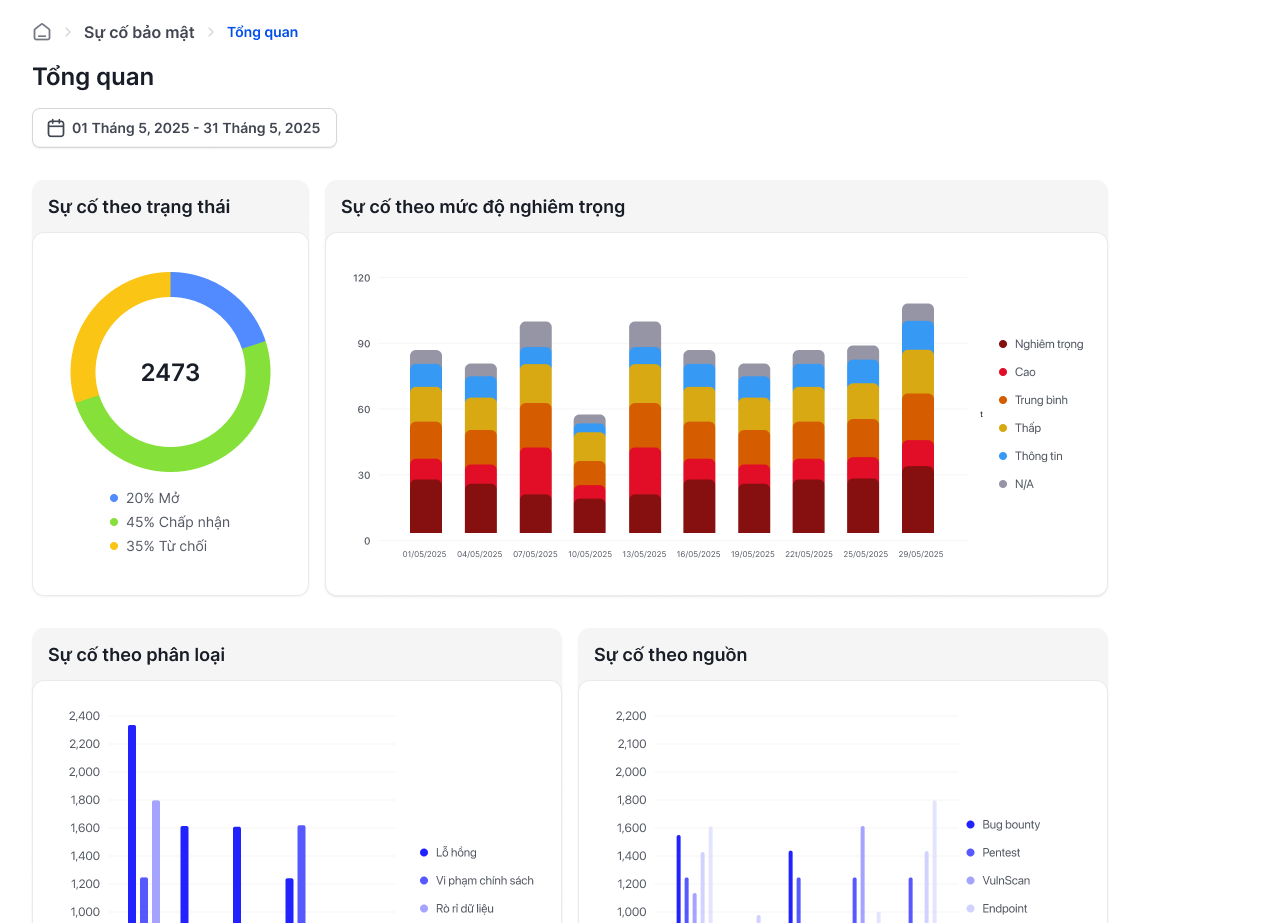Screen dimensions: 1261x923
Task: Click the 45% Chấp nhận legend item
Action: (170, 522)
